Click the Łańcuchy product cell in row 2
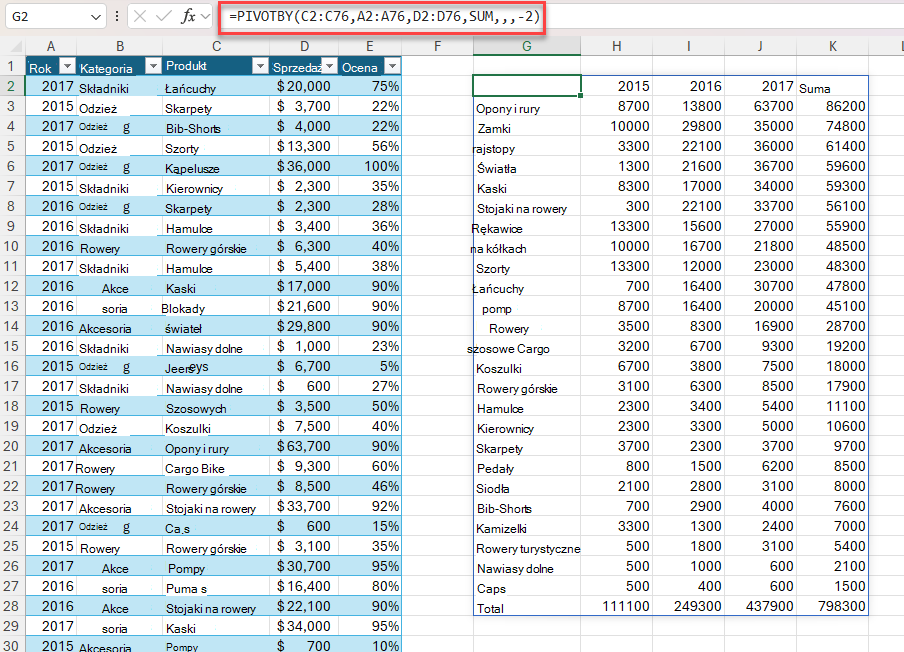 point(190,89)
